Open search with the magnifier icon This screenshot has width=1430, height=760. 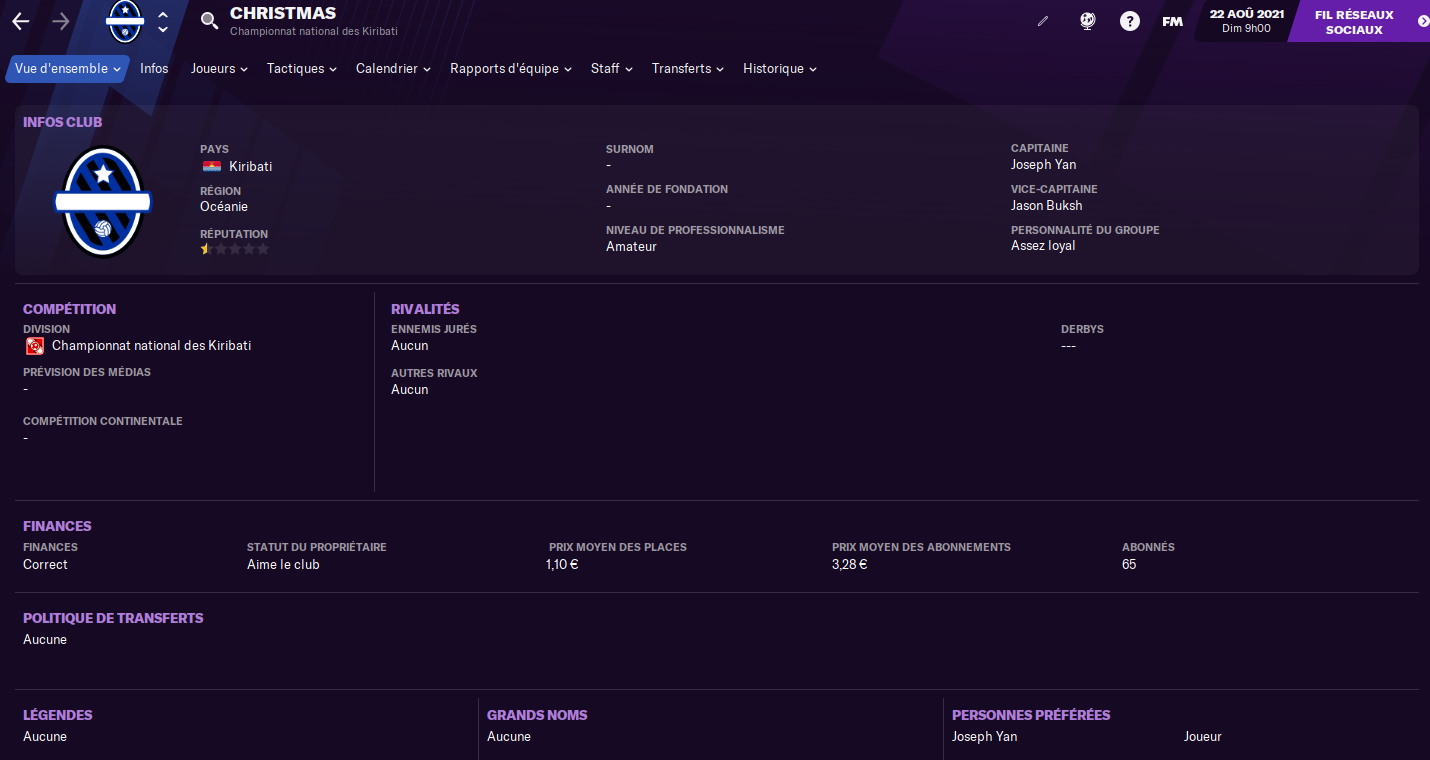[209, 21]
